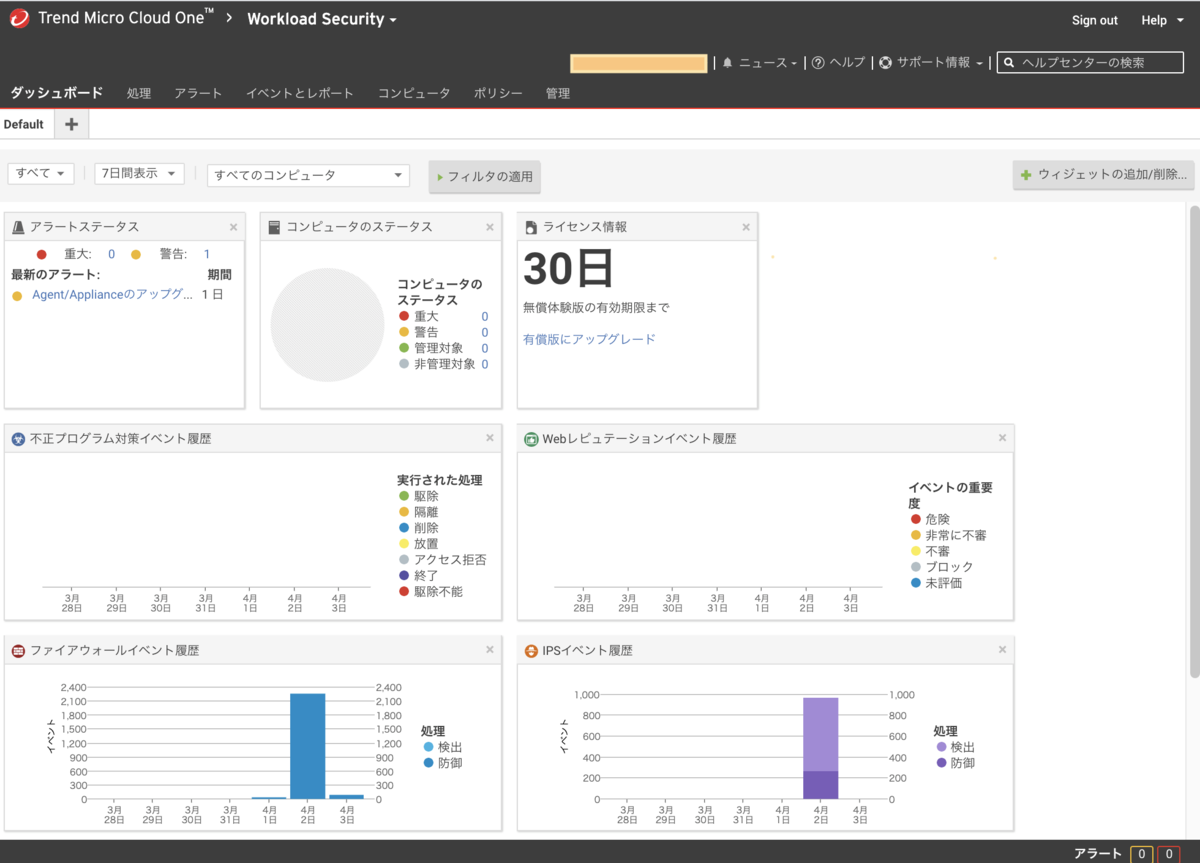Add a new dashboard tab with plus icon

click(x=71, y=124)
